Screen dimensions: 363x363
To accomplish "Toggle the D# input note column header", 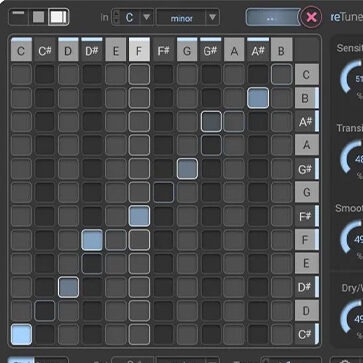I will pos(92,49).
